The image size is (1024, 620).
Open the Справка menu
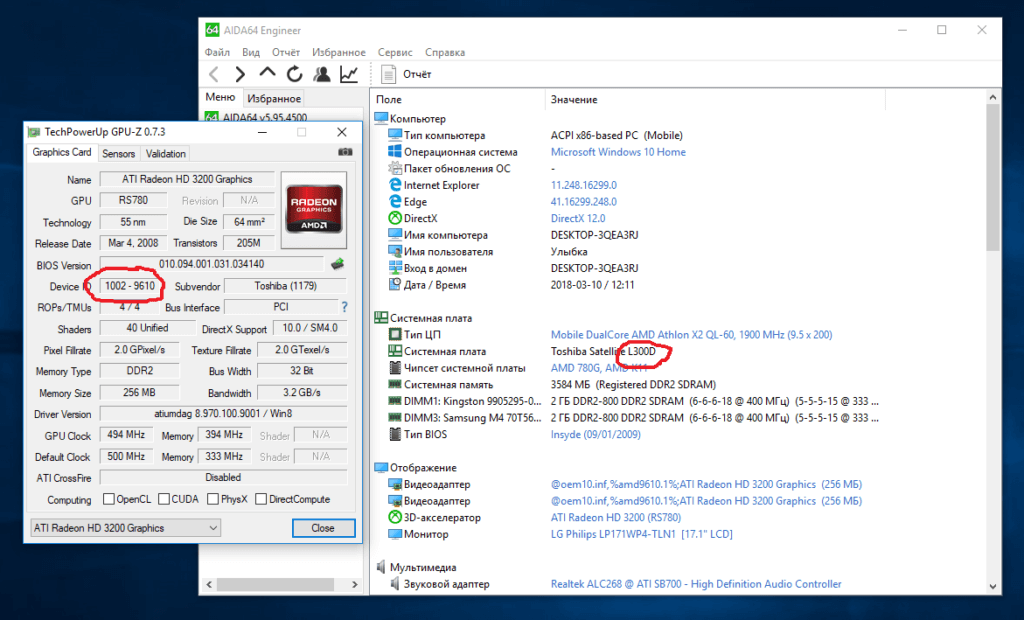click(x=445, y=52)
